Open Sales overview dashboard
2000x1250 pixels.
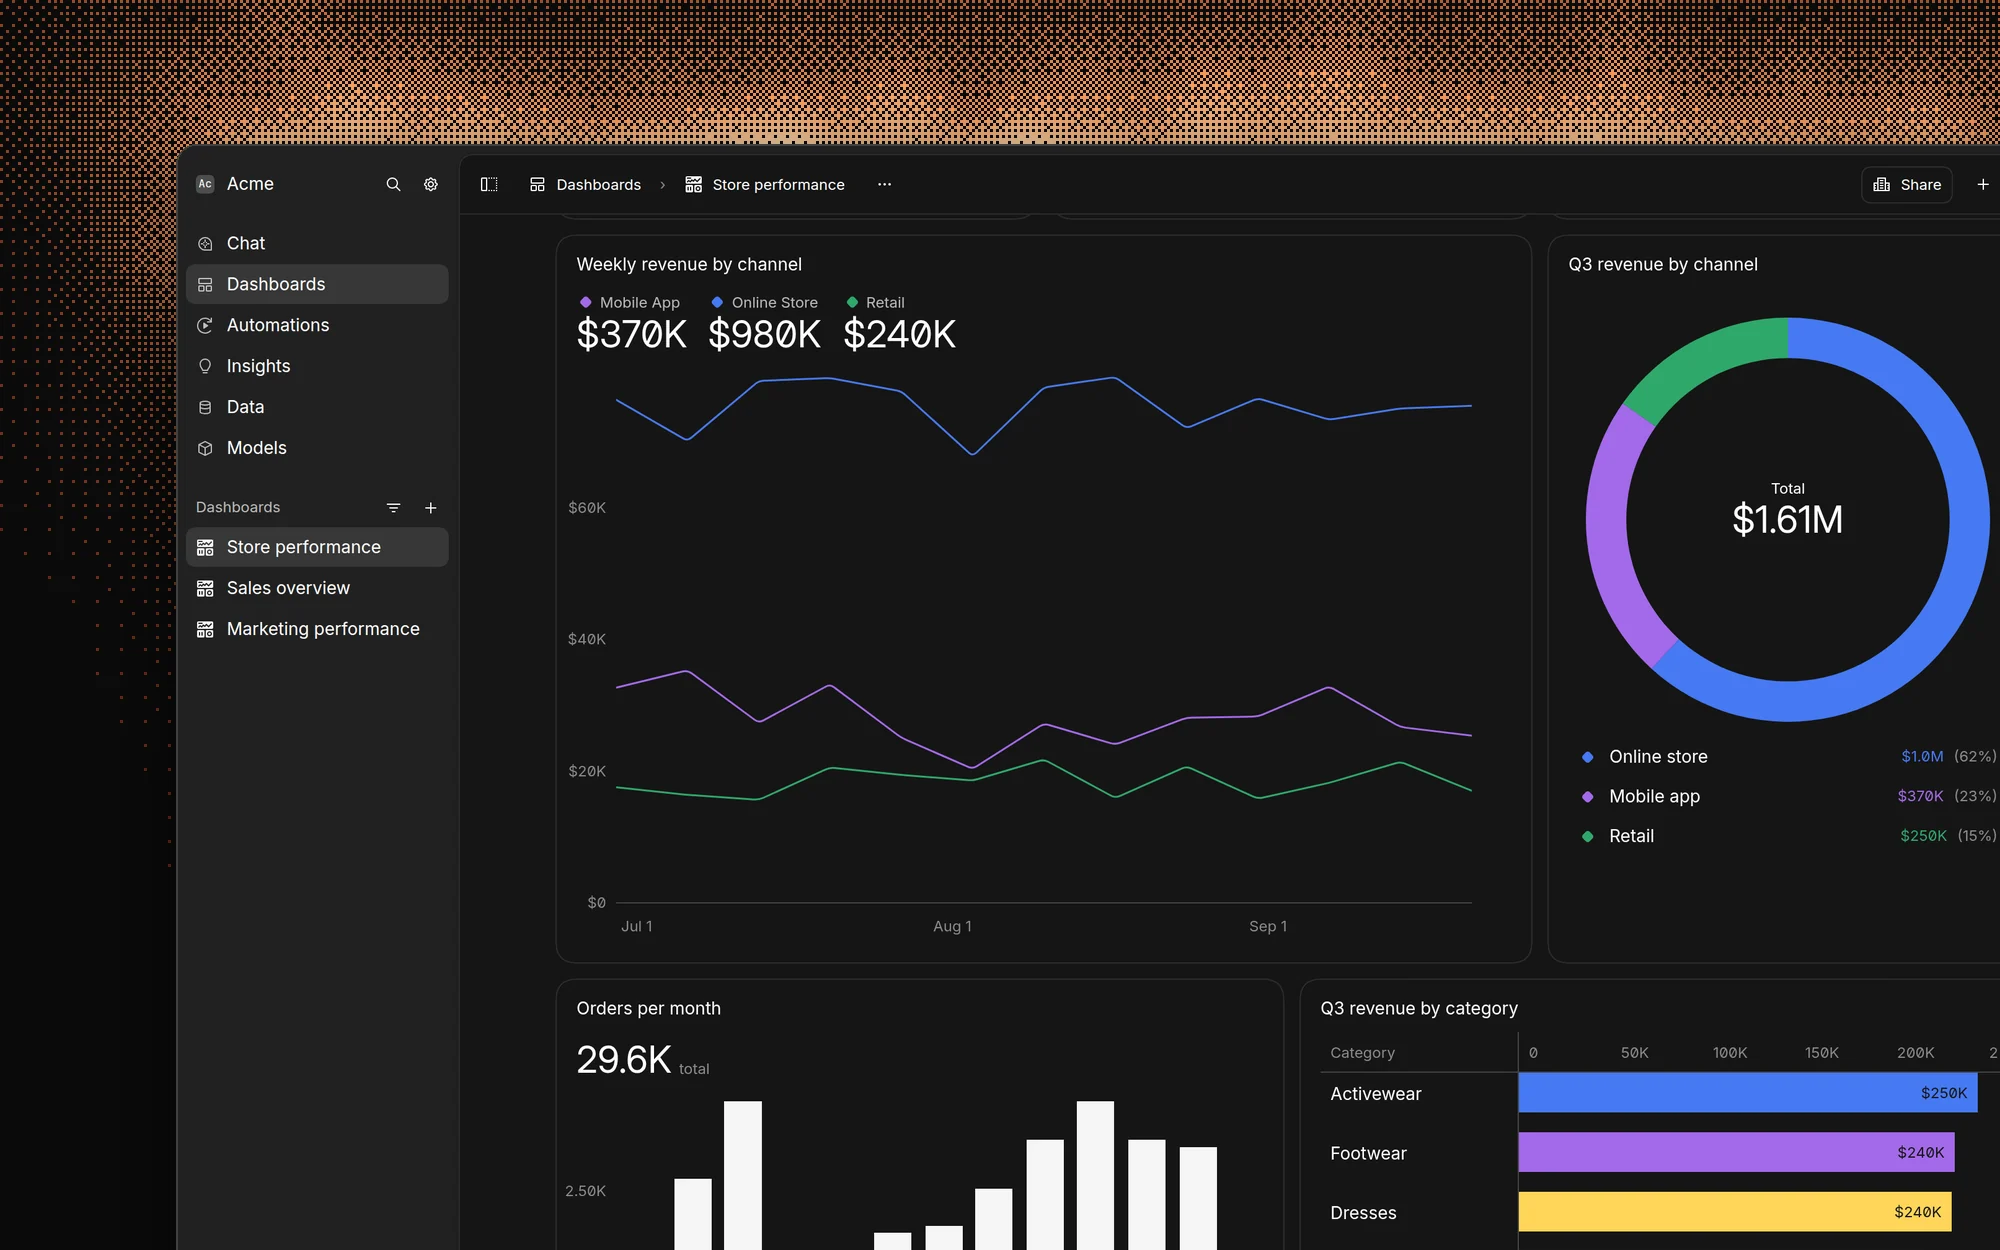317,588
